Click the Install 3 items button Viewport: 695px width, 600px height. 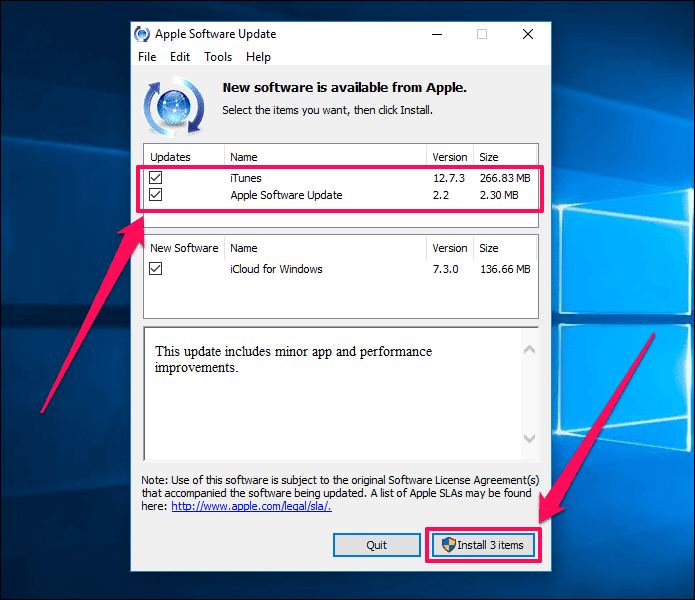coord(483,545)
